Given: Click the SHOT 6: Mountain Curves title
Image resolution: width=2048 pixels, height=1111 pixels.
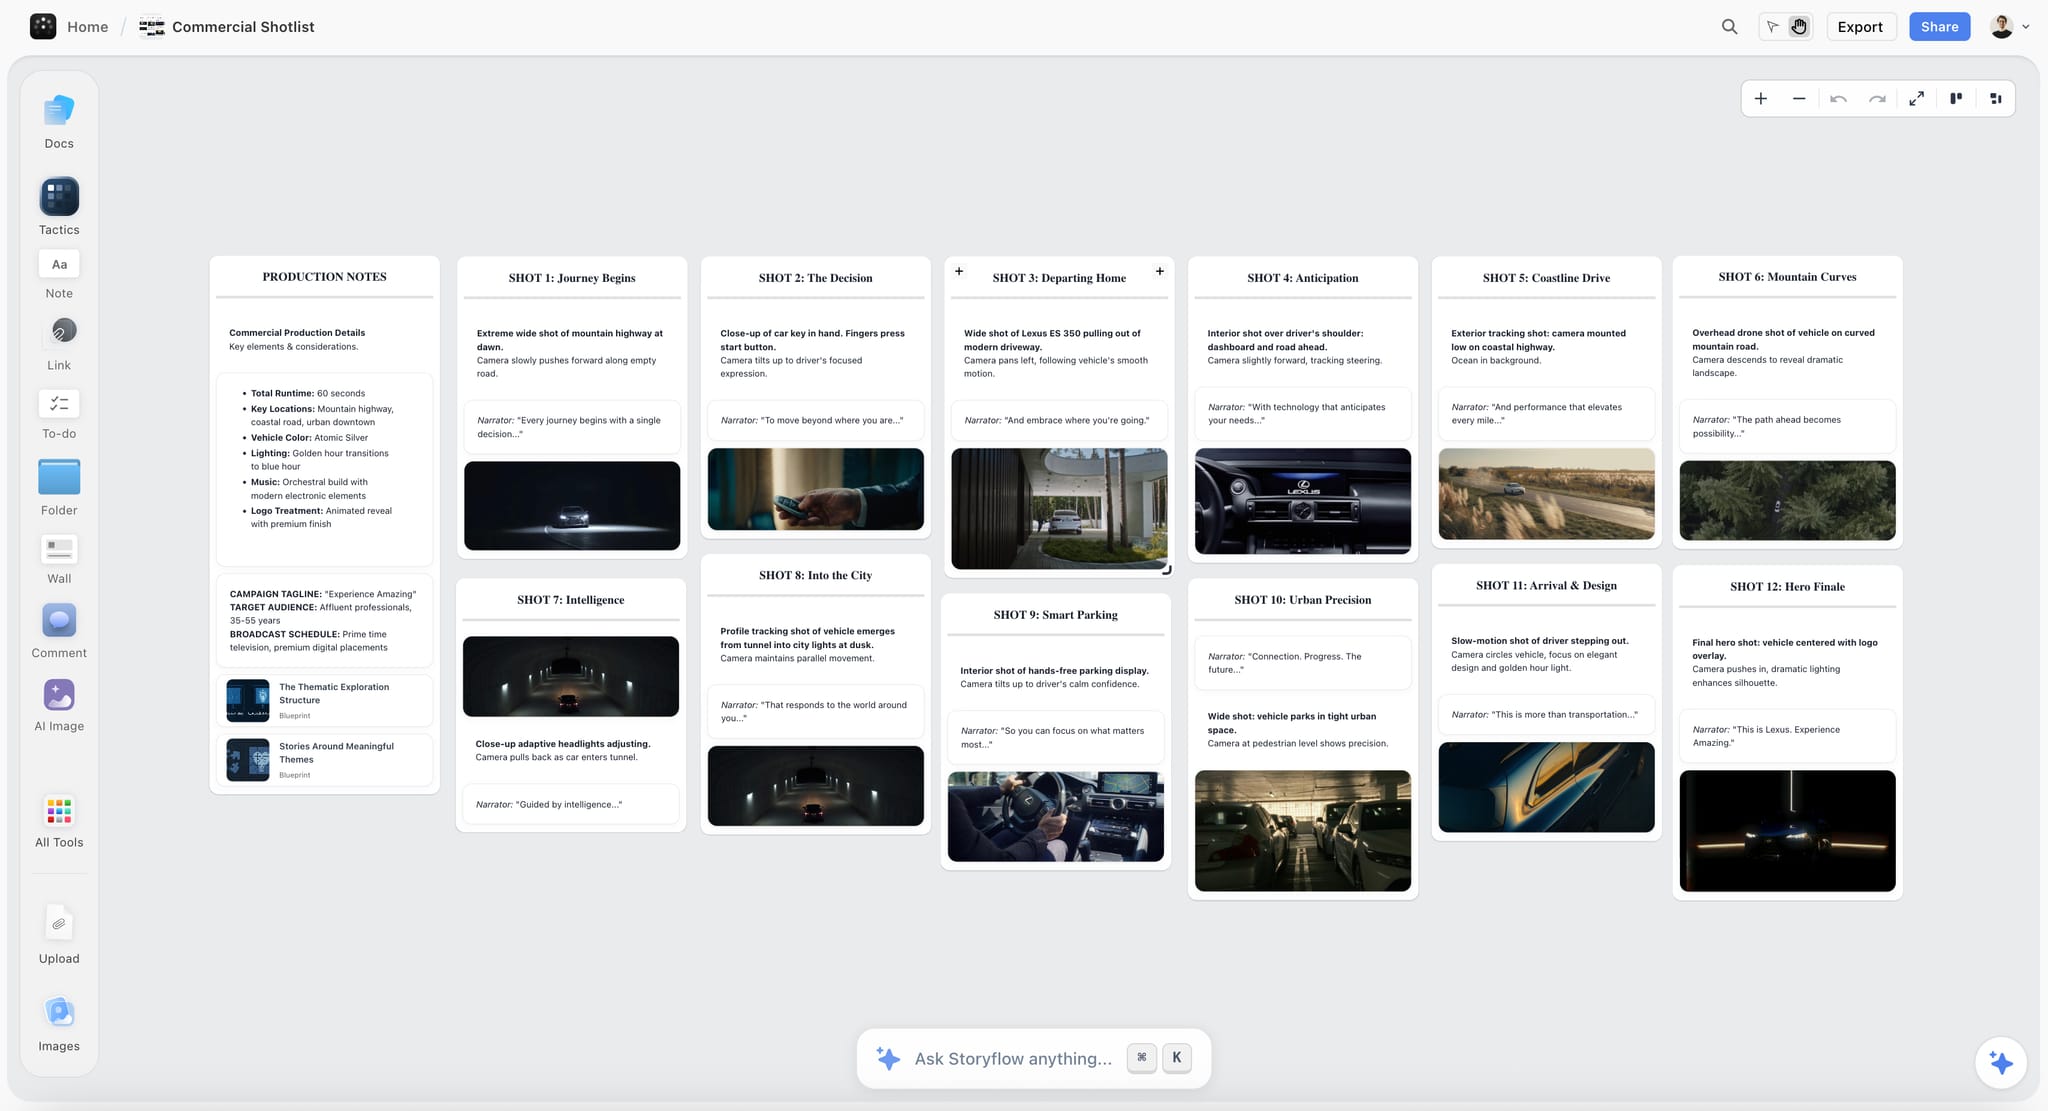Looking at the screenshot, I should tap(1788, 277).
